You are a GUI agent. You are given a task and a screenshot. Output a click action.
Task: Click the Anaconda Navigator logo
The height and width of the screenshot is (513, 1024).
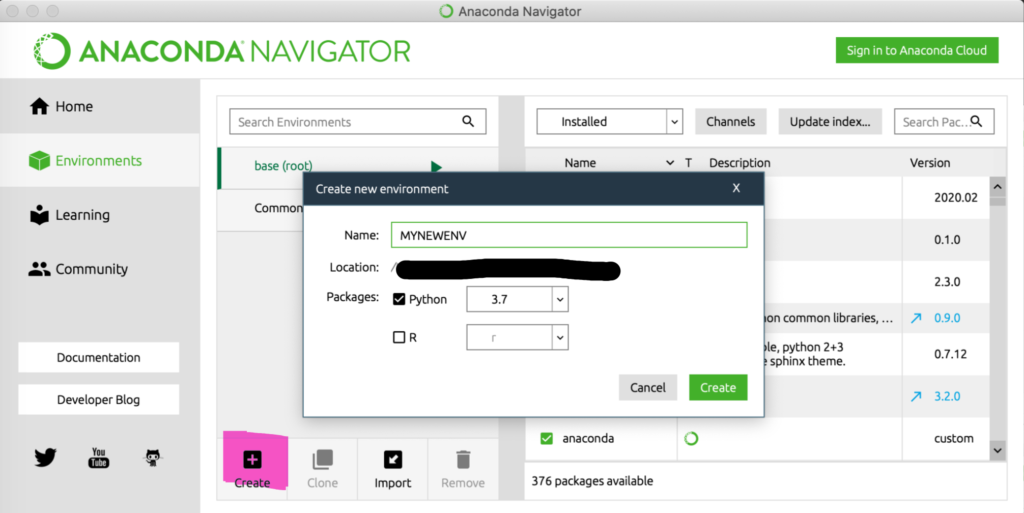(x=222, y=51)
